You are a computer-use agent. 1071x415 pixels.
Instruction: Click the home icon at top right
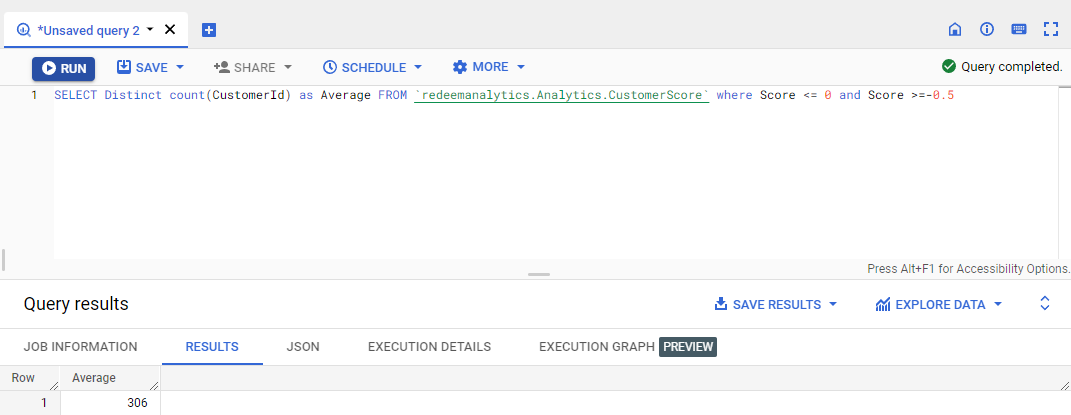coord(955,29)
